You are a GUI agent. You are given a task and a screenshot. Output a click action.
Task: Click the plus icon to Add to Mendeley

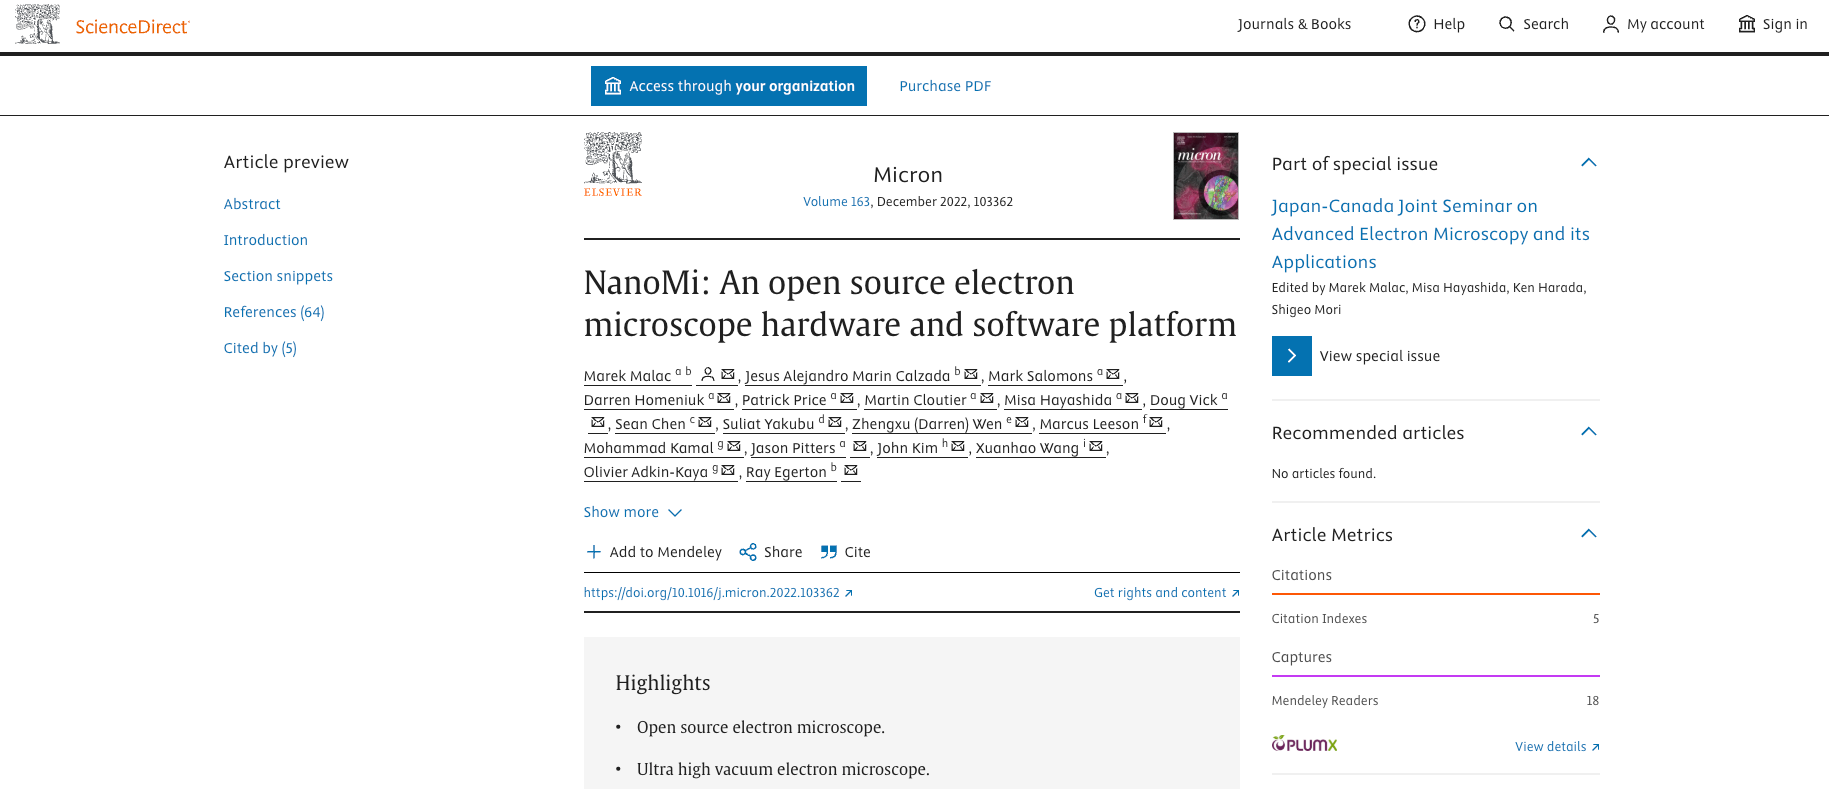point(594,552)
